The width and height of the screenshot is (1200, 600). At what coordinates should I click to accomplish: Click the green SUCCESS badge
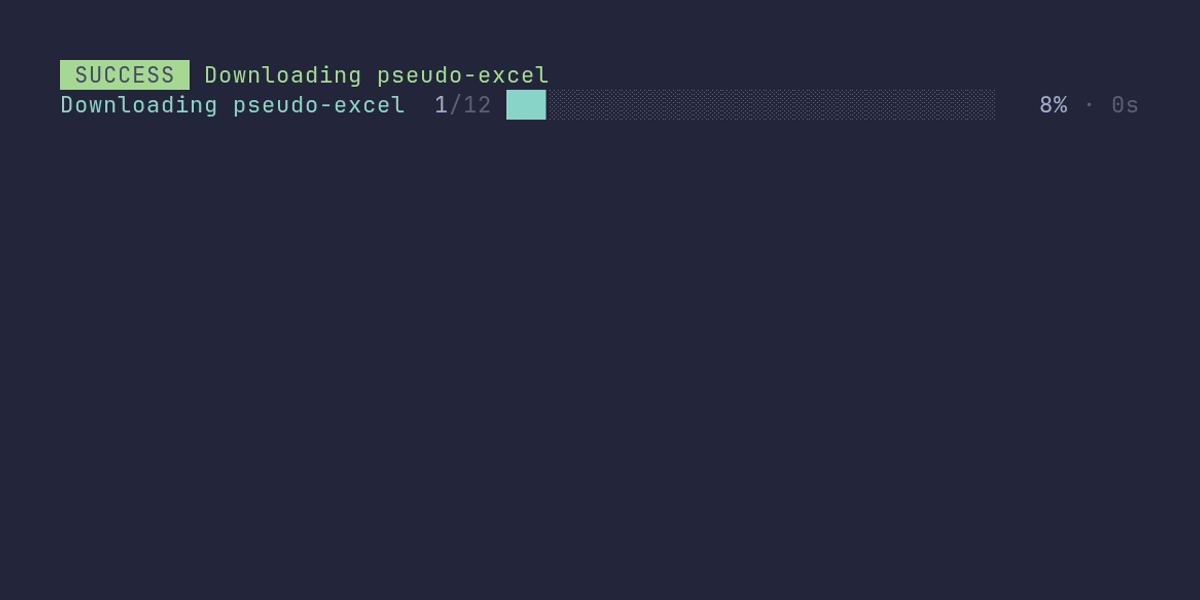(125, 75)
